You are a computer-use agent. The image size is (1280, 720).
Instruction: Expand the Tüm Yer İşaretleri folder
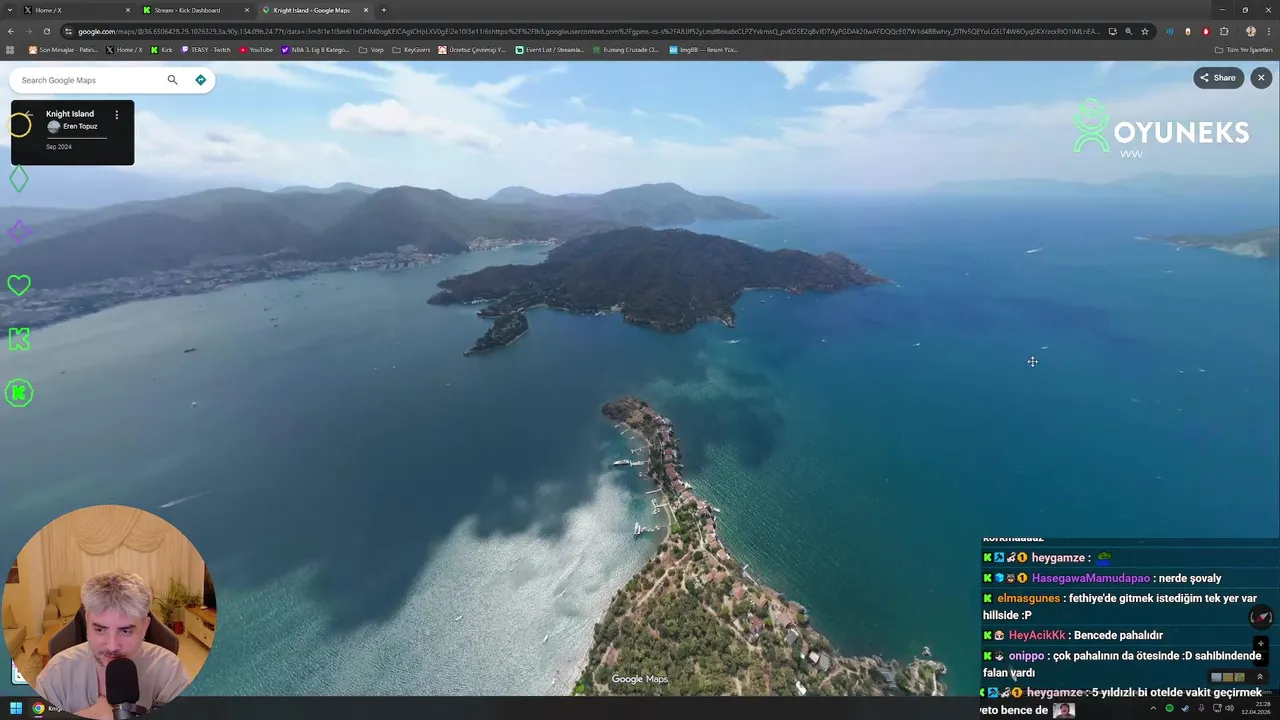1245,49
